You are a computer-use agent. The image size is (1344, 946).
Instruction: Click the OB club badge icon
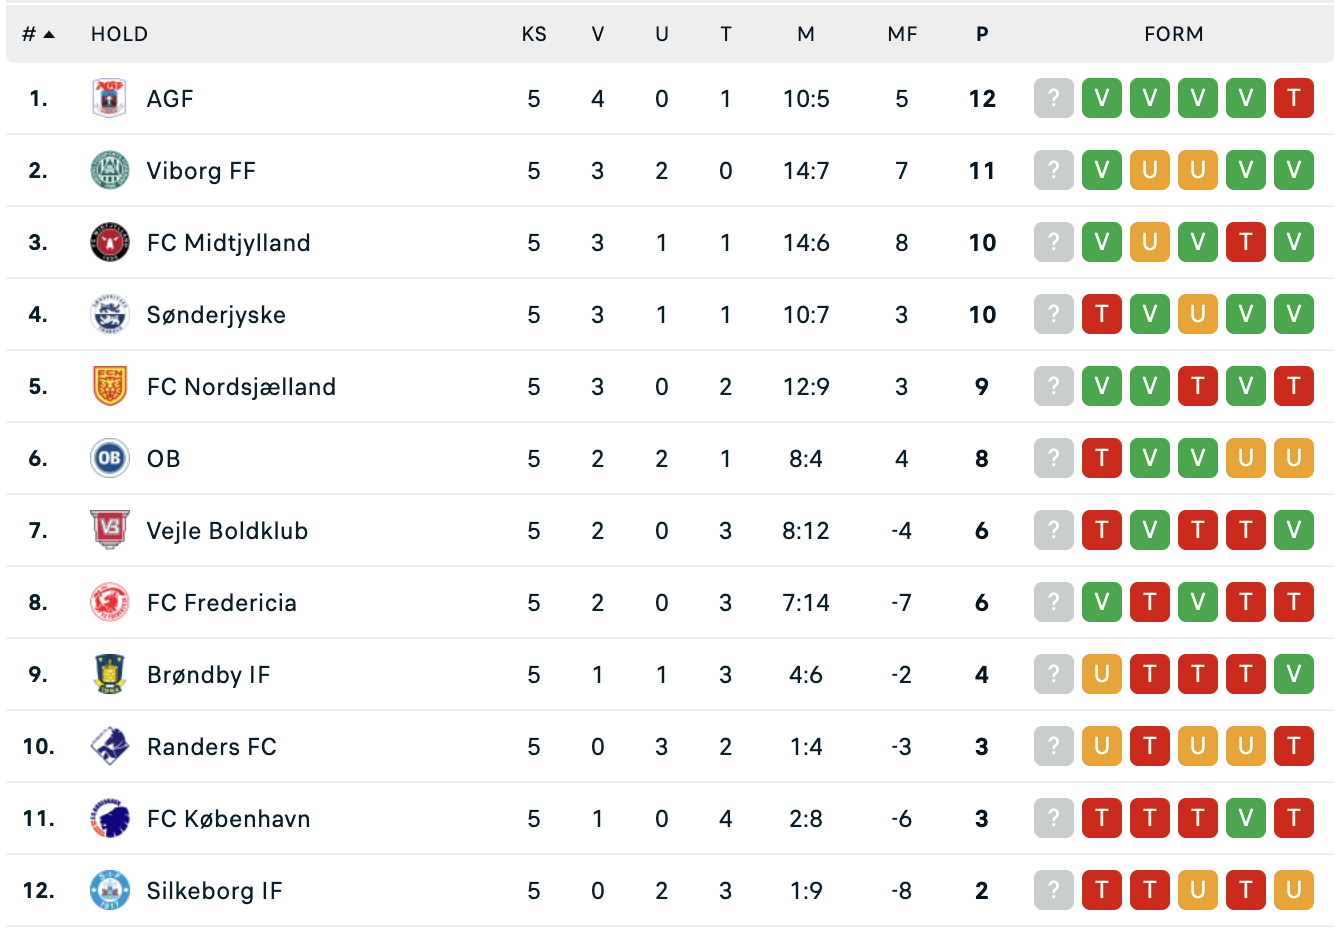pos(109,458)
